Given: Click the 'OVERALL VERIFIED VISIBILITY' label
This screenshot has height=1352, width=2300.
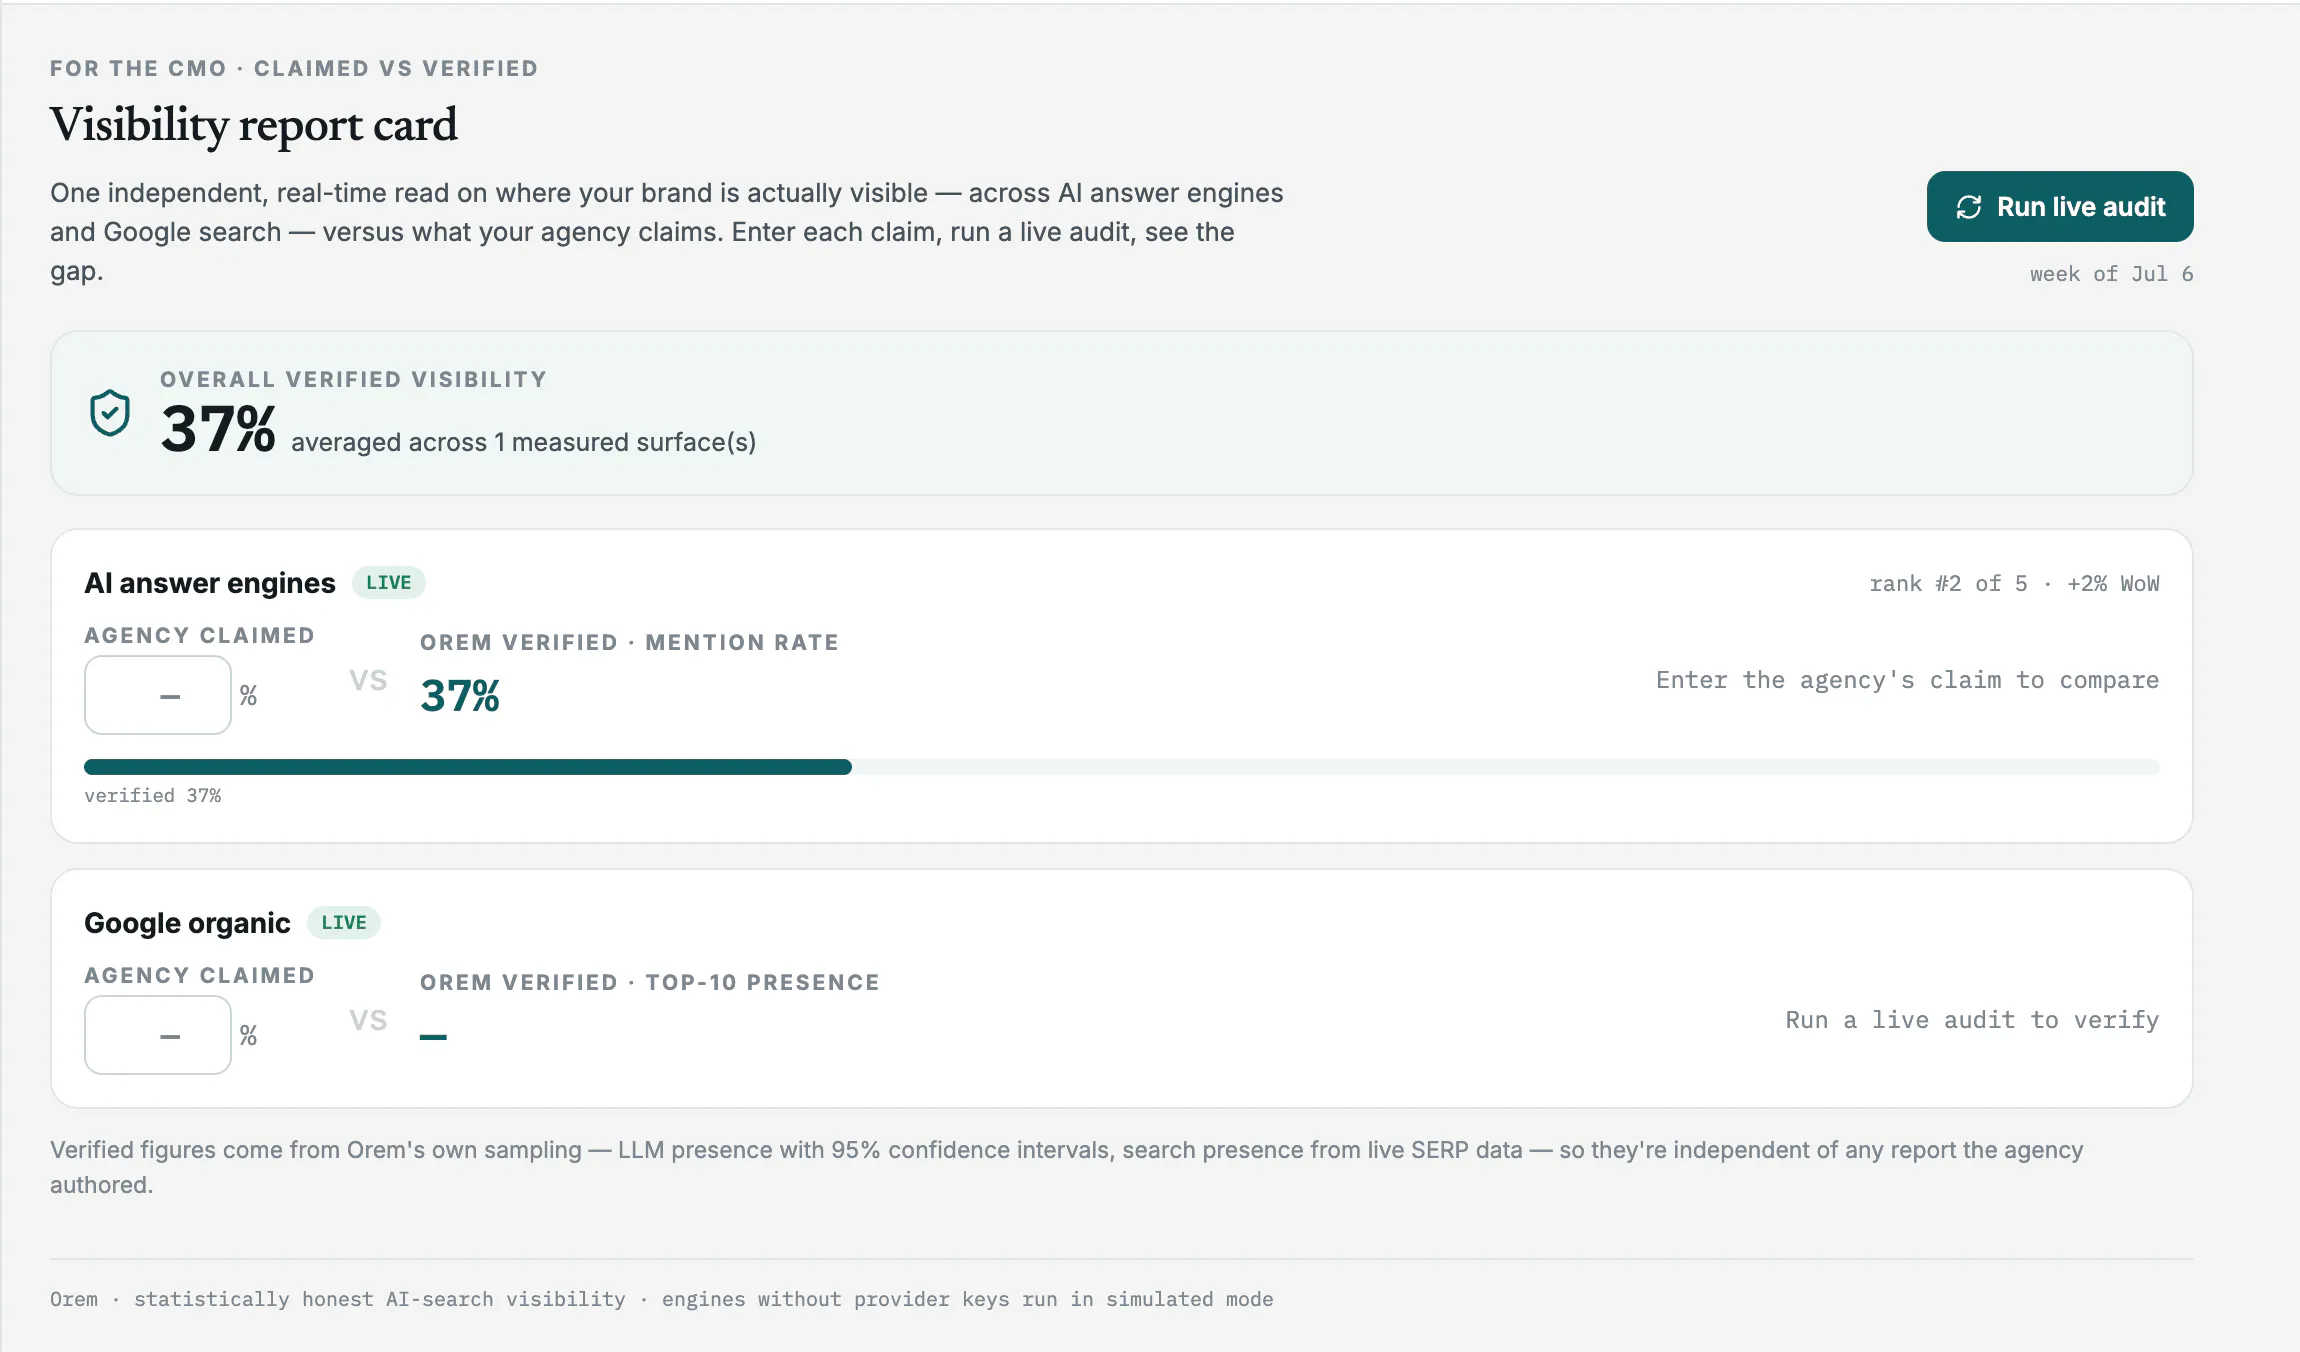Looking at the screenshot, I should [354, 380].
